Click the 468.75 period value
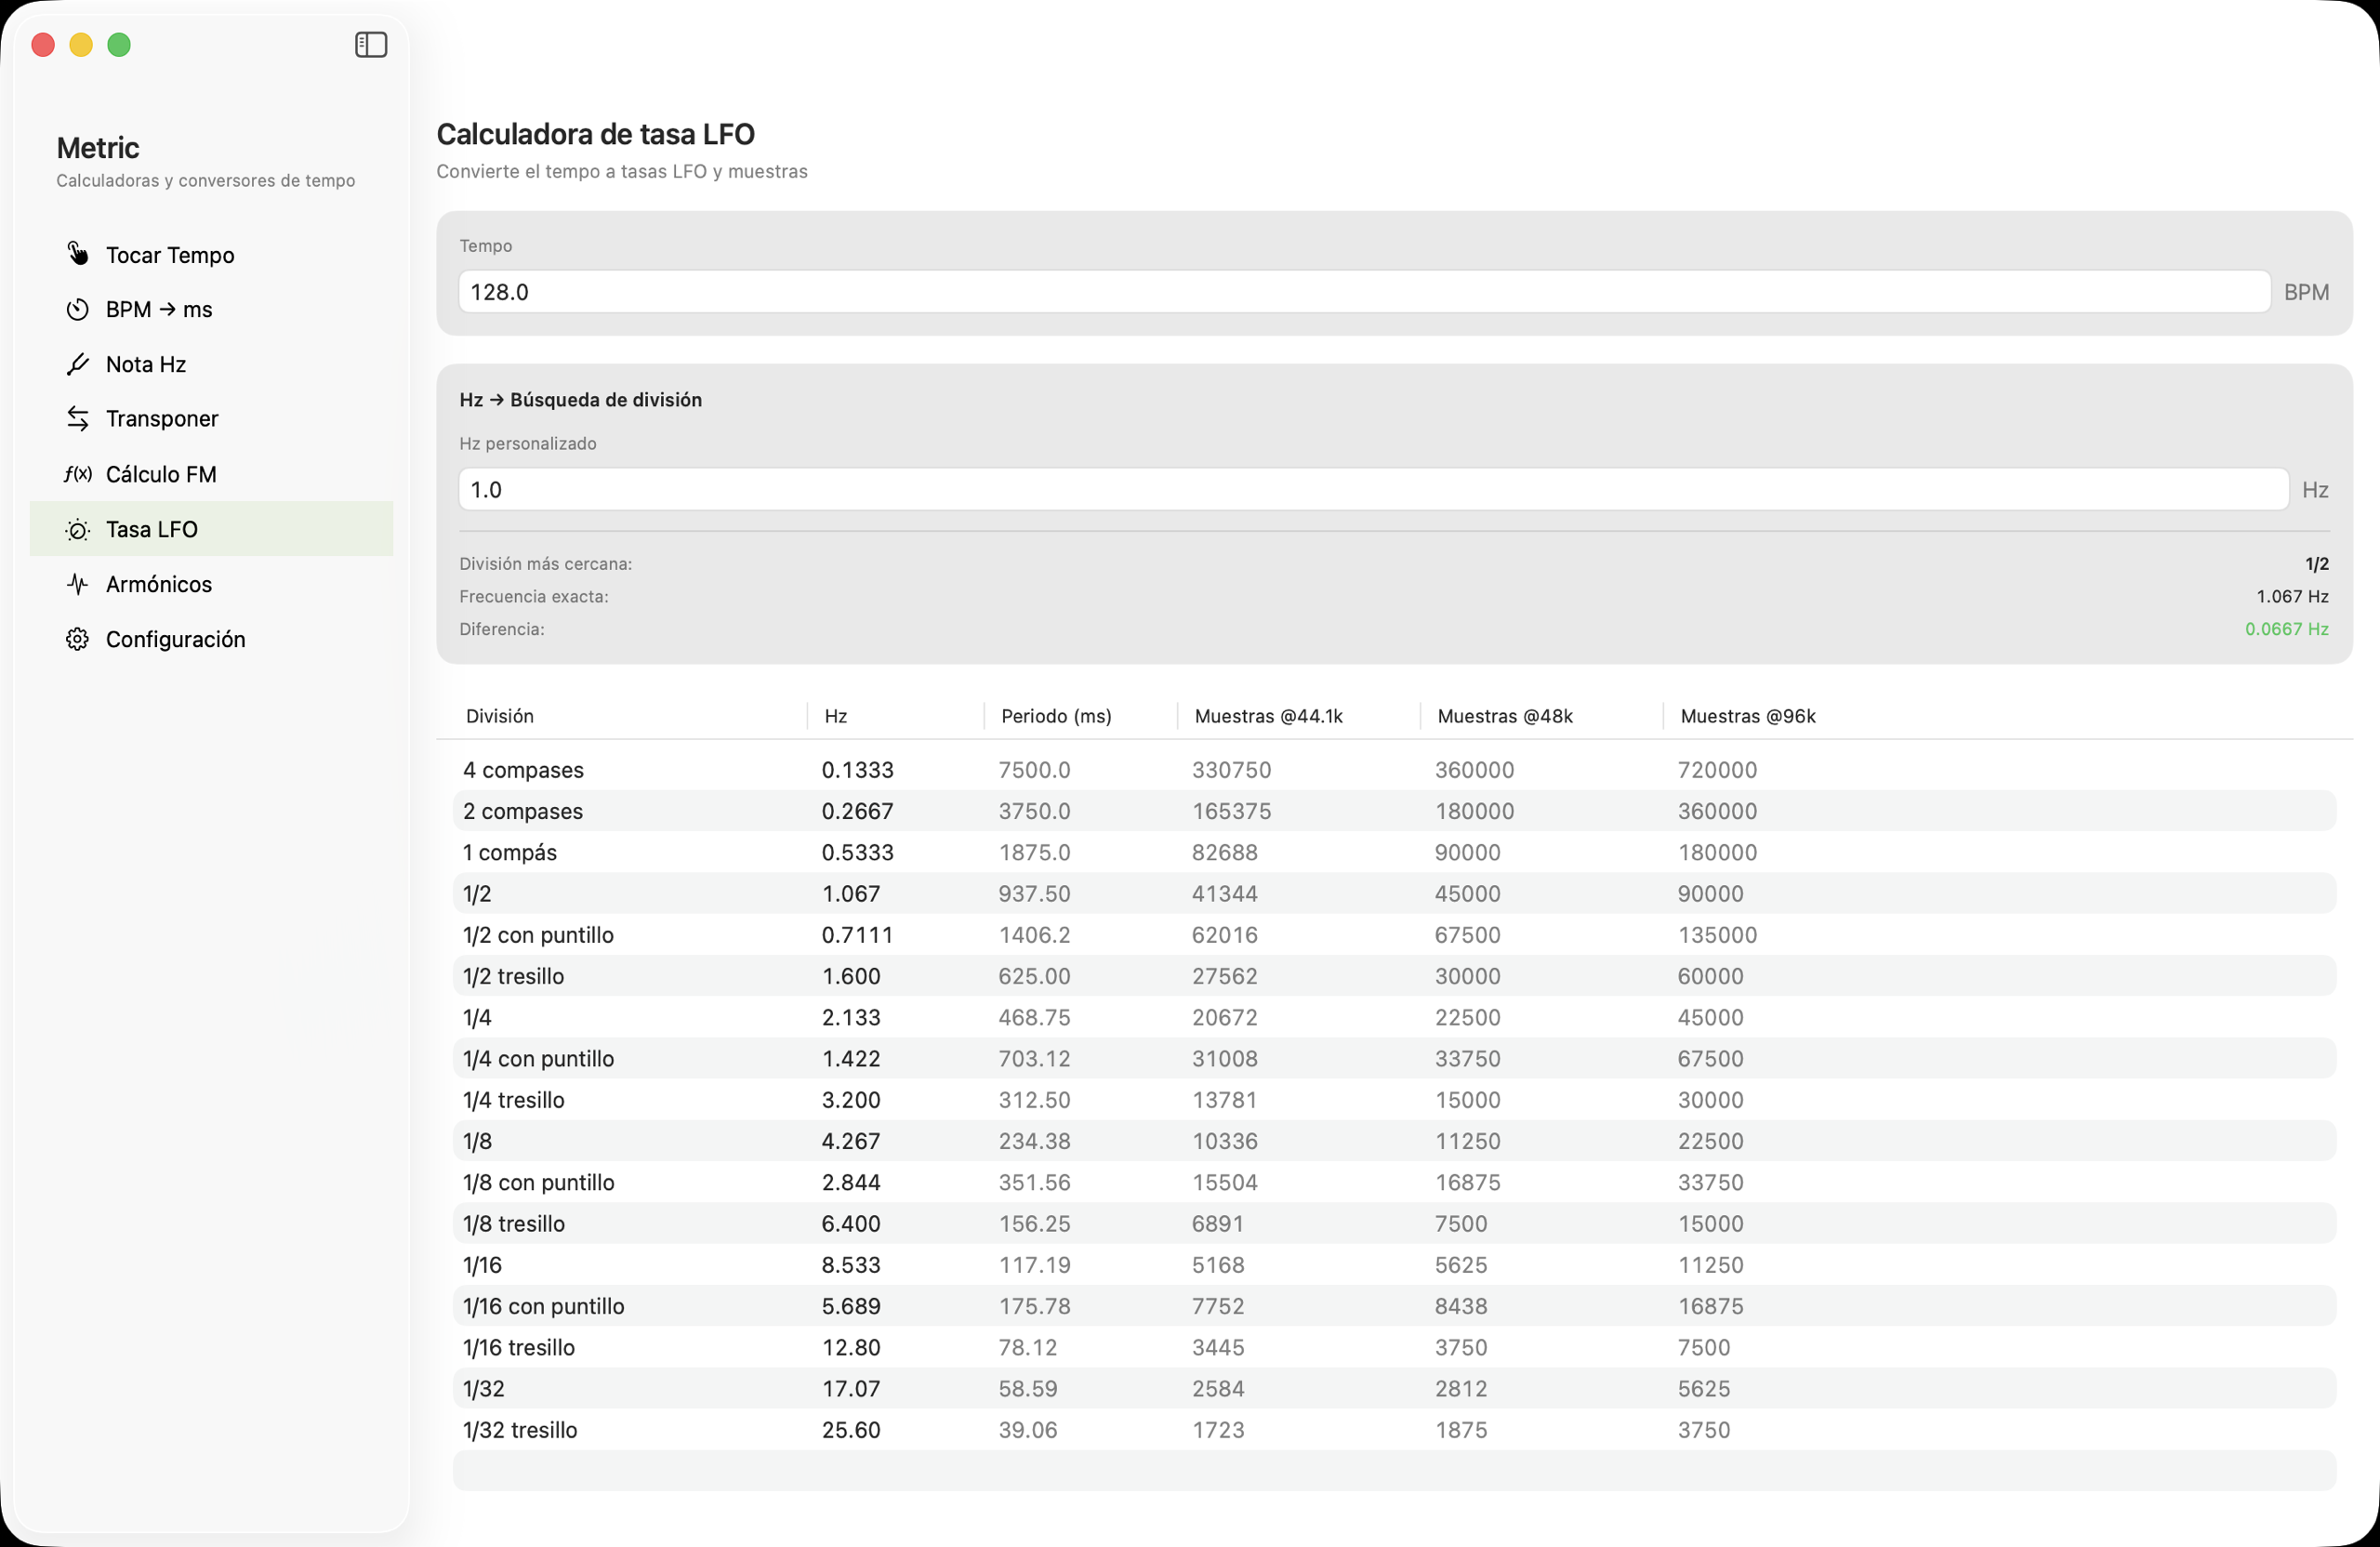This screenshot has width=2380, height=1547. pos(1034,1017)
